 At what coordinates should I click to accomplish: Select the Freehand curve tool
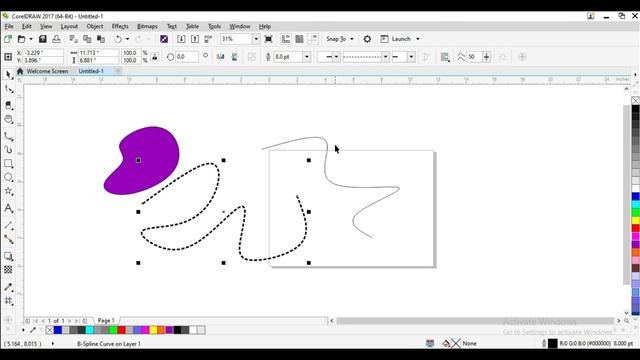point(8,136)
